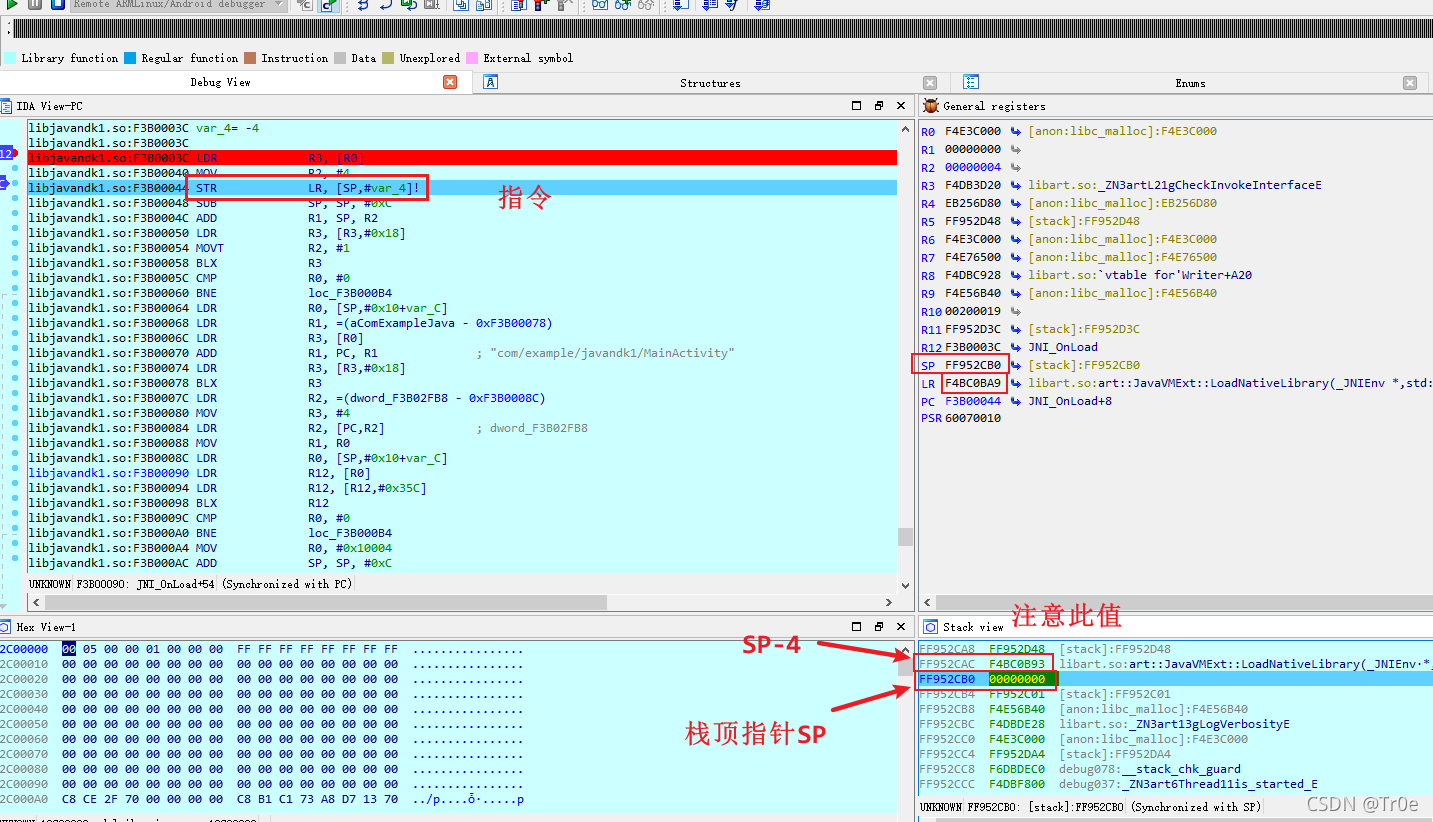Viewport: 1433px width, 822px height.
Task: Follow the jump arrow next to R0 register
Action: (1016, 131)
